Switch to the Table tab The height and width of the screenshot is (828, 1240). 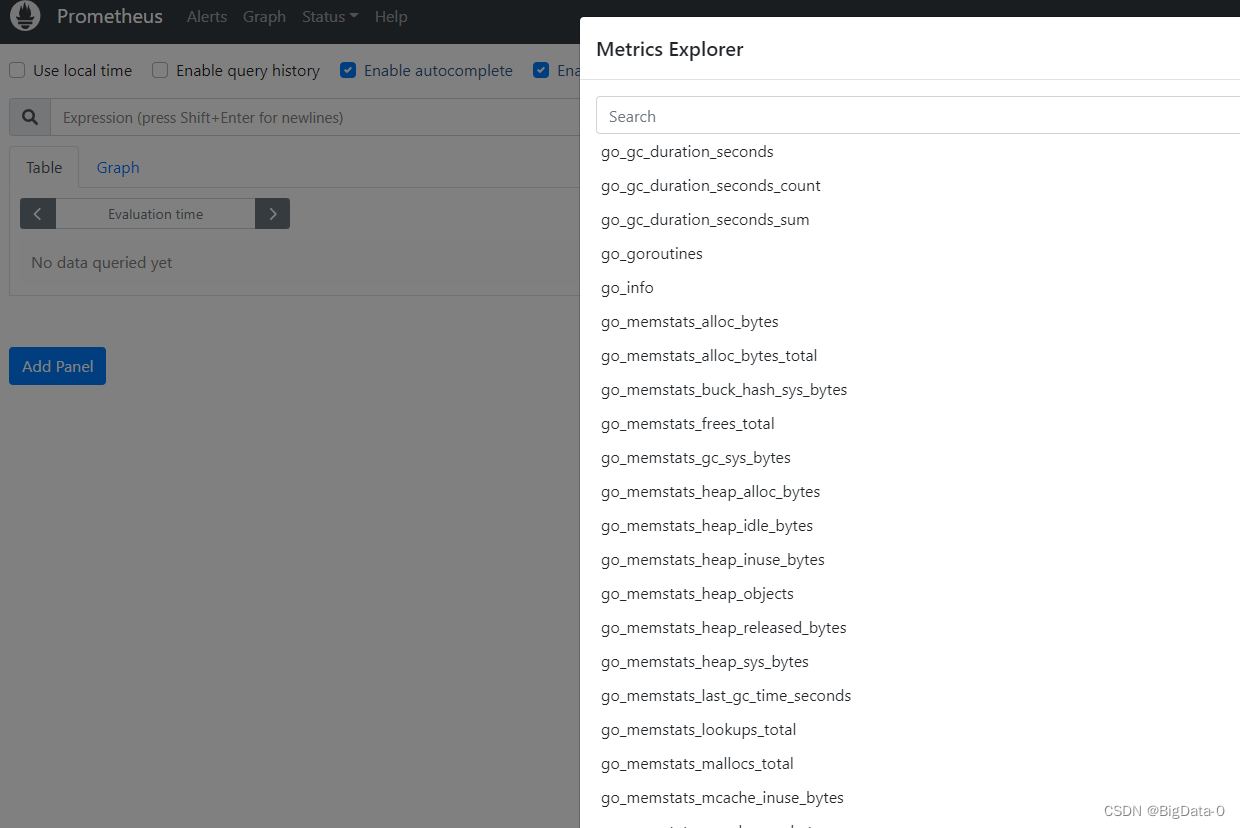[44, 167]
